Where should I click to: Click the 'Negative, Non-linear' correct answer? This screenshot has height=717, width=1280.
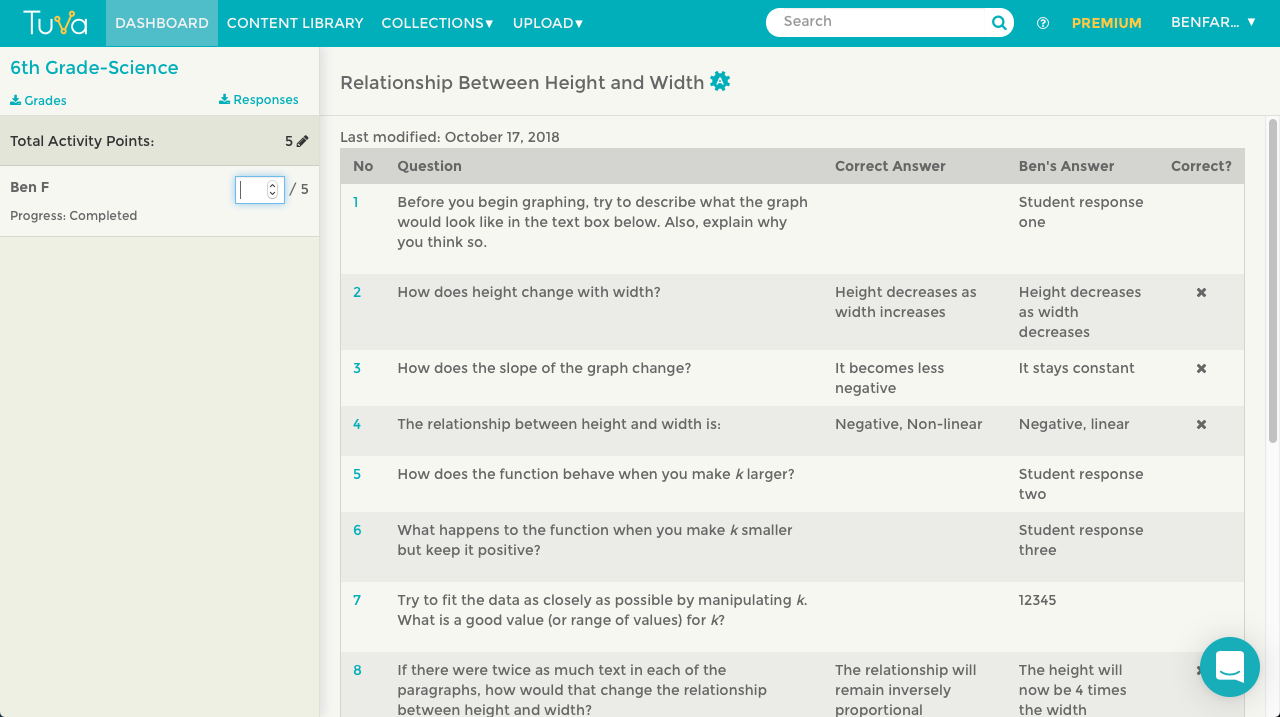point(909,424)
